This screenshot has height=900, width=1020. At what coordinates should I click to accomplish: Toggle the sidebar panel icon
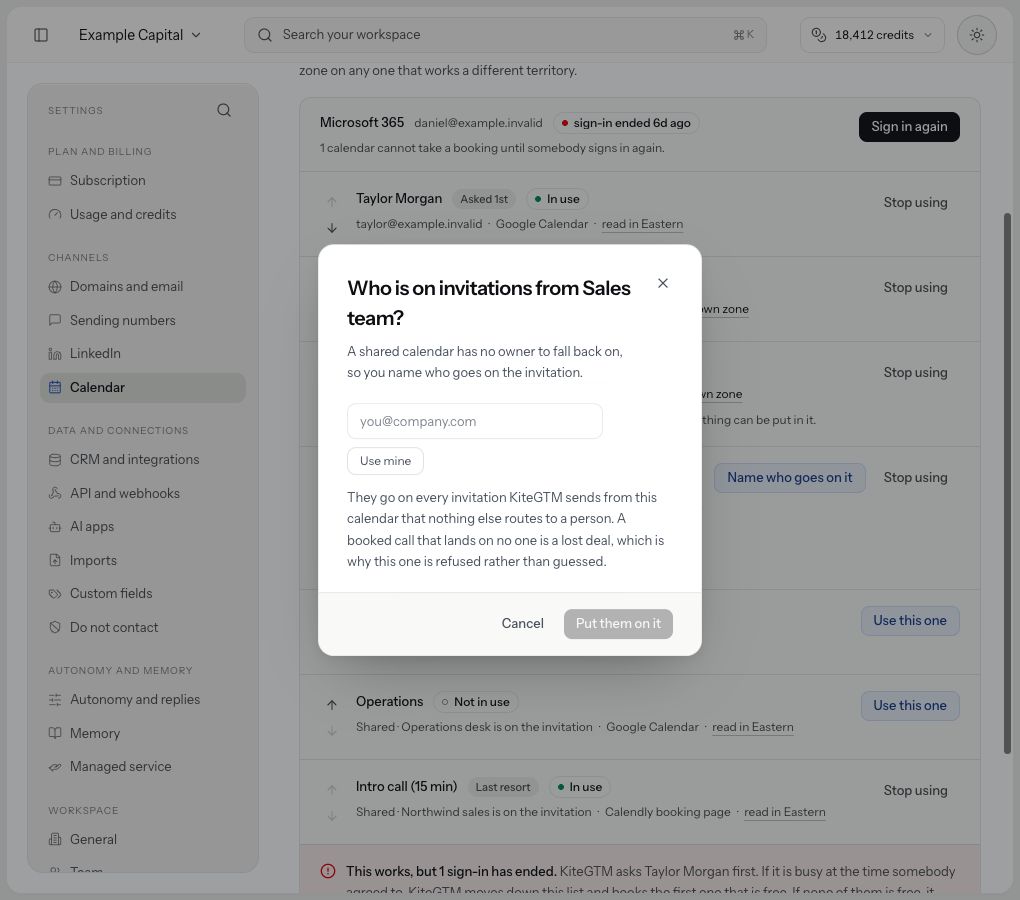(41, 35)
